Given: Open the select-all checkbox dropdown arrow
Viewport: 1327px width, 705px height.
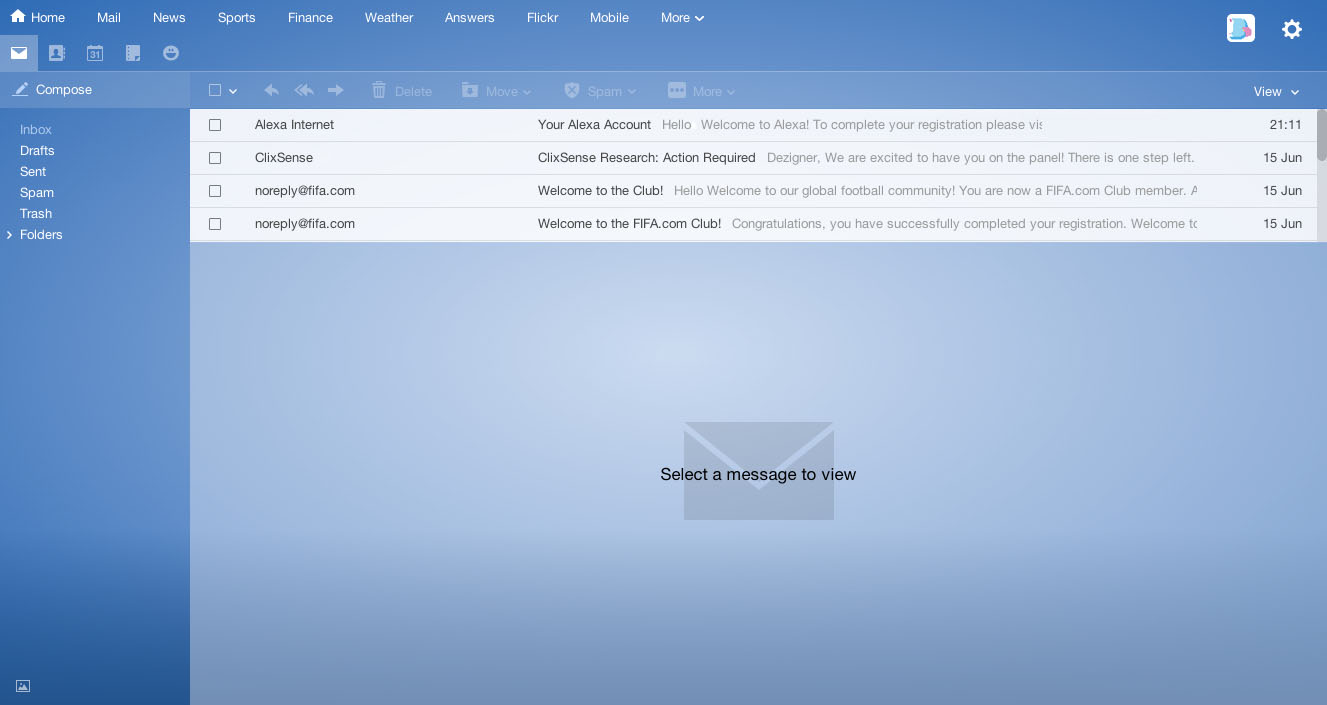Looking at the screenshot, I should (x=233, y=91).
